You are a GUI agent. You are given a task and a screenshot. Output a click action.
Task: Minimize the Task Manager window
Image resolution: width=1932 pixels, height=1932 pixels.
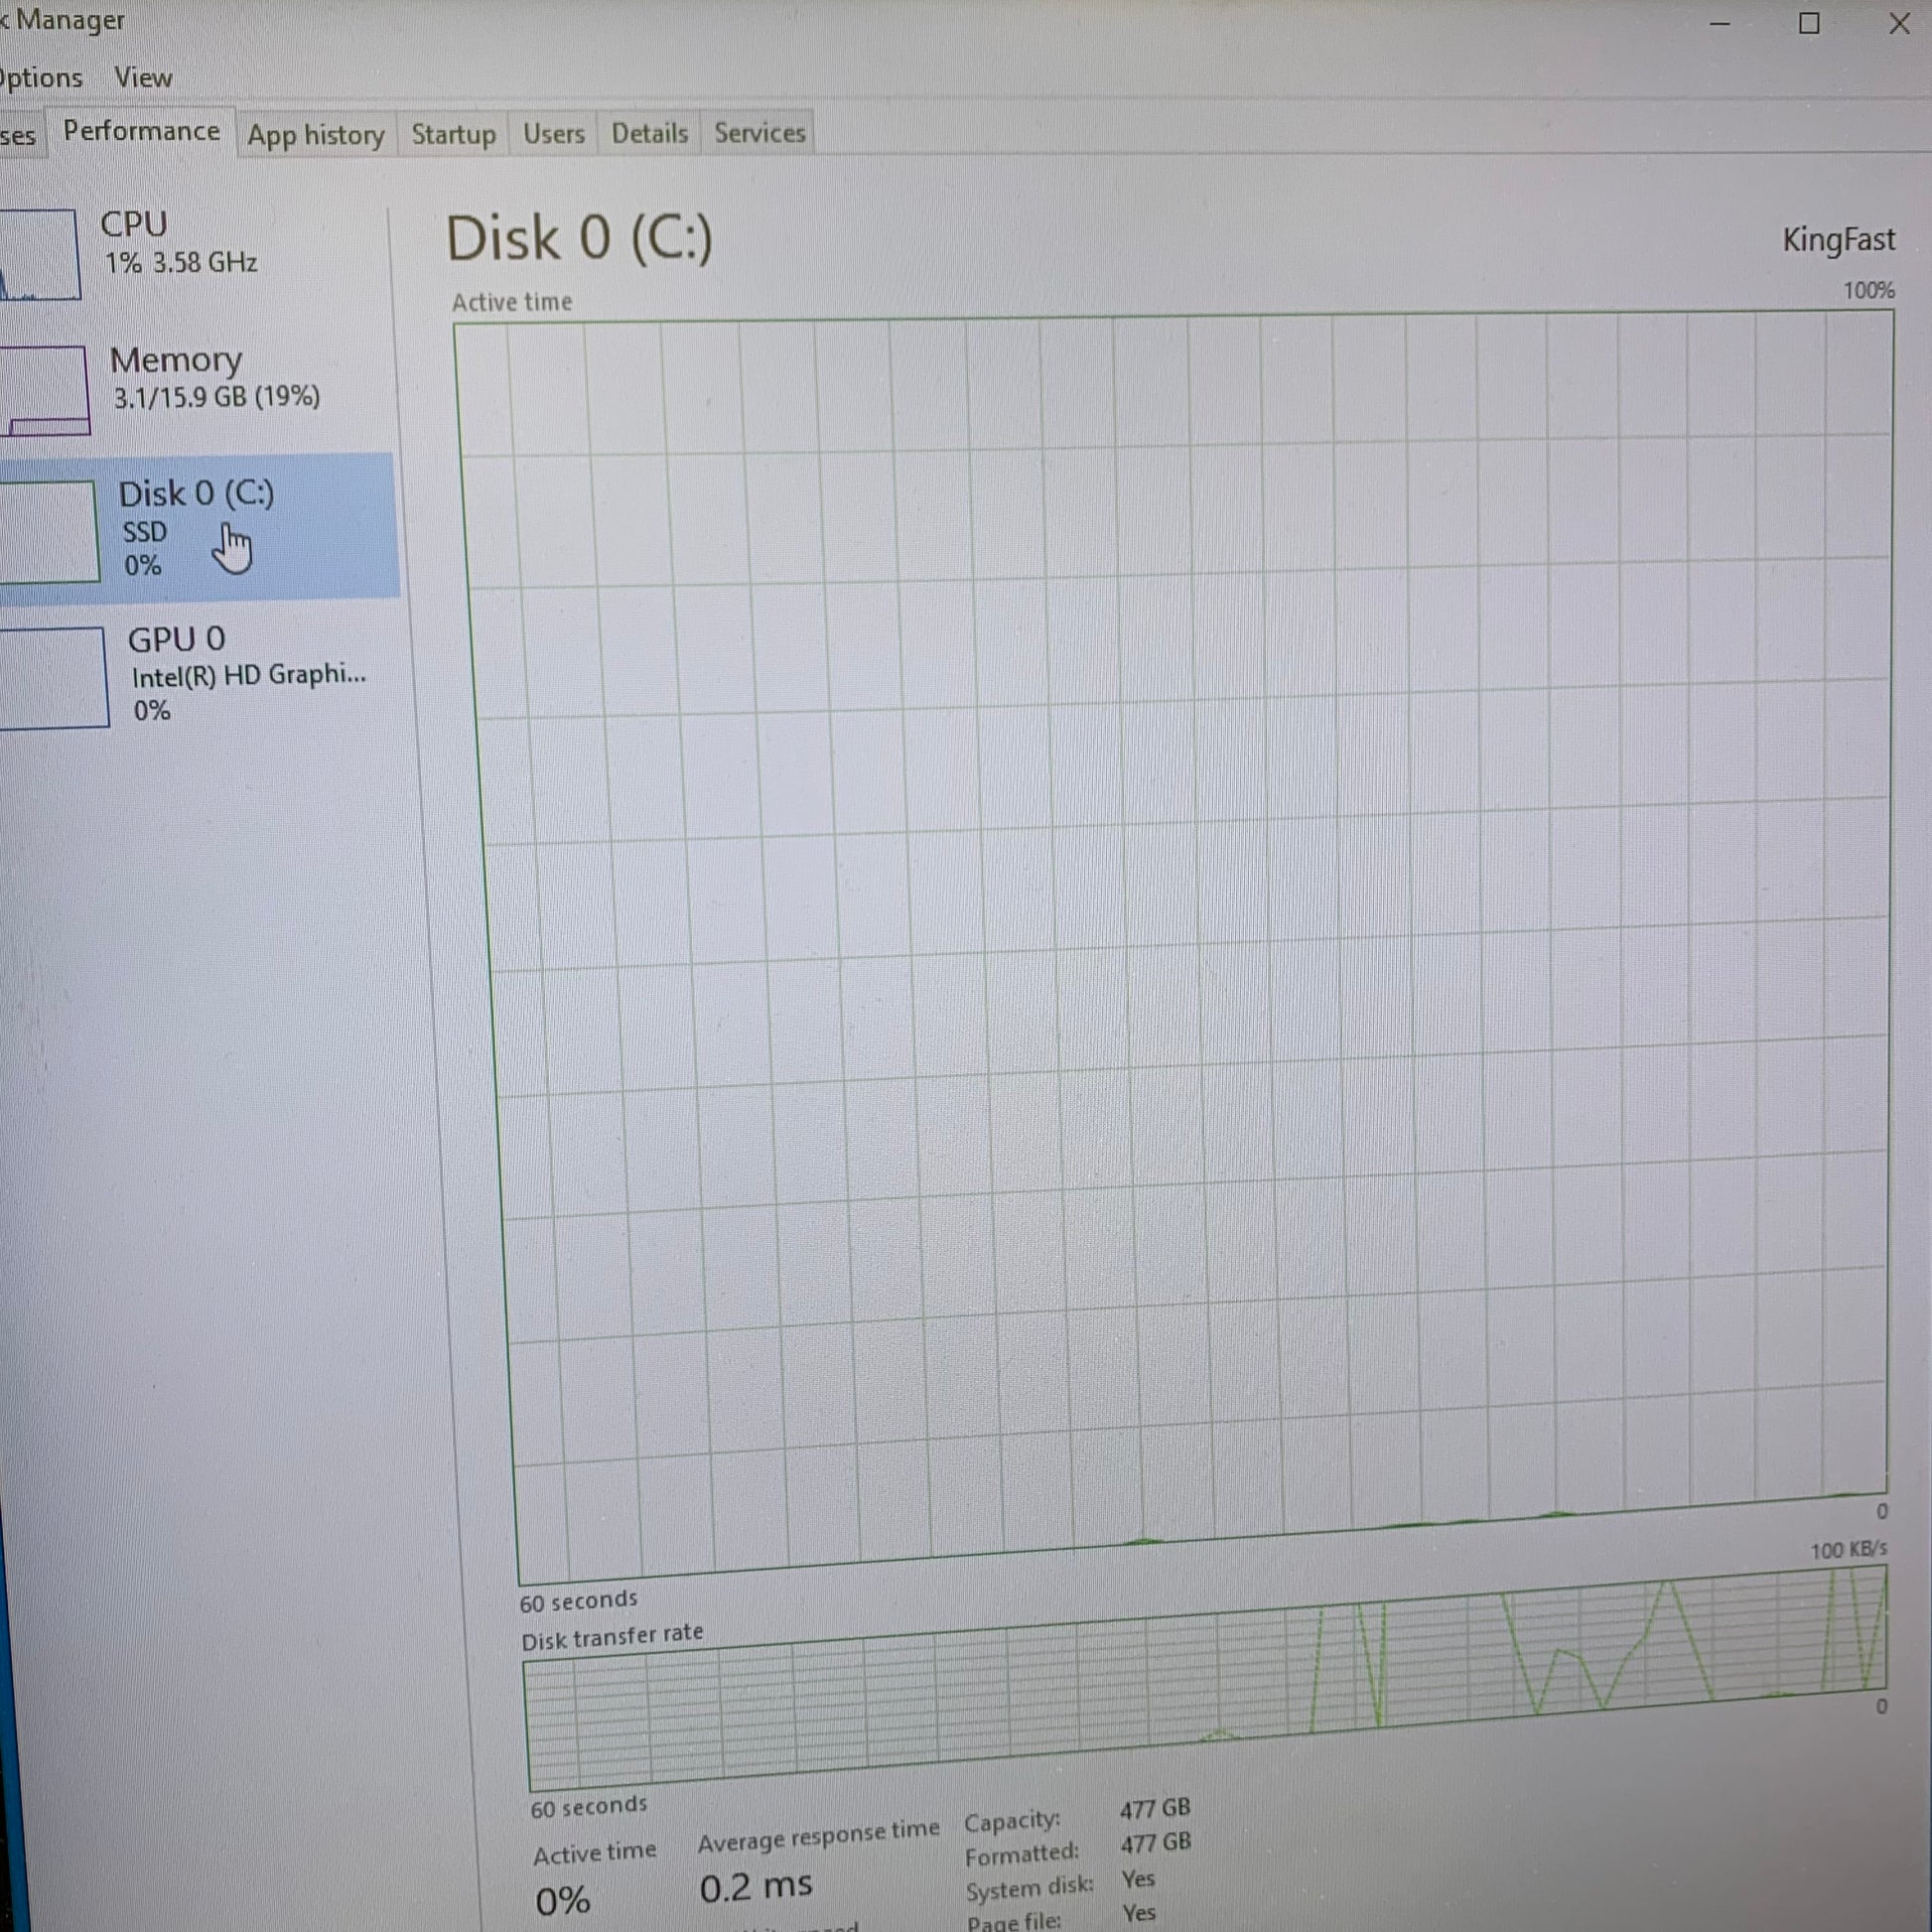coord(1719,23)
